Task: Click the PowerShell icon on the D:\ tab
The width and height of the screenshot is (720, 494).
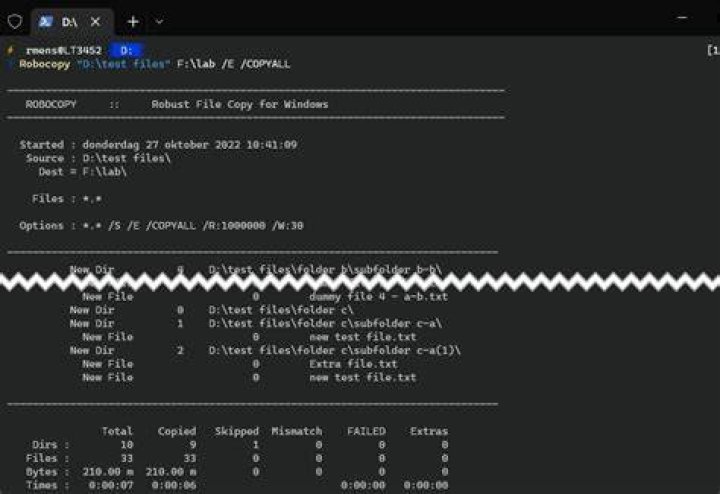Action: 45,21
